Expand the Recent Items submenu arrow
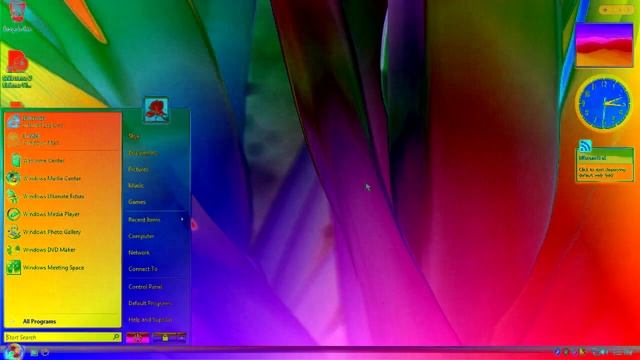 [182, 220]
